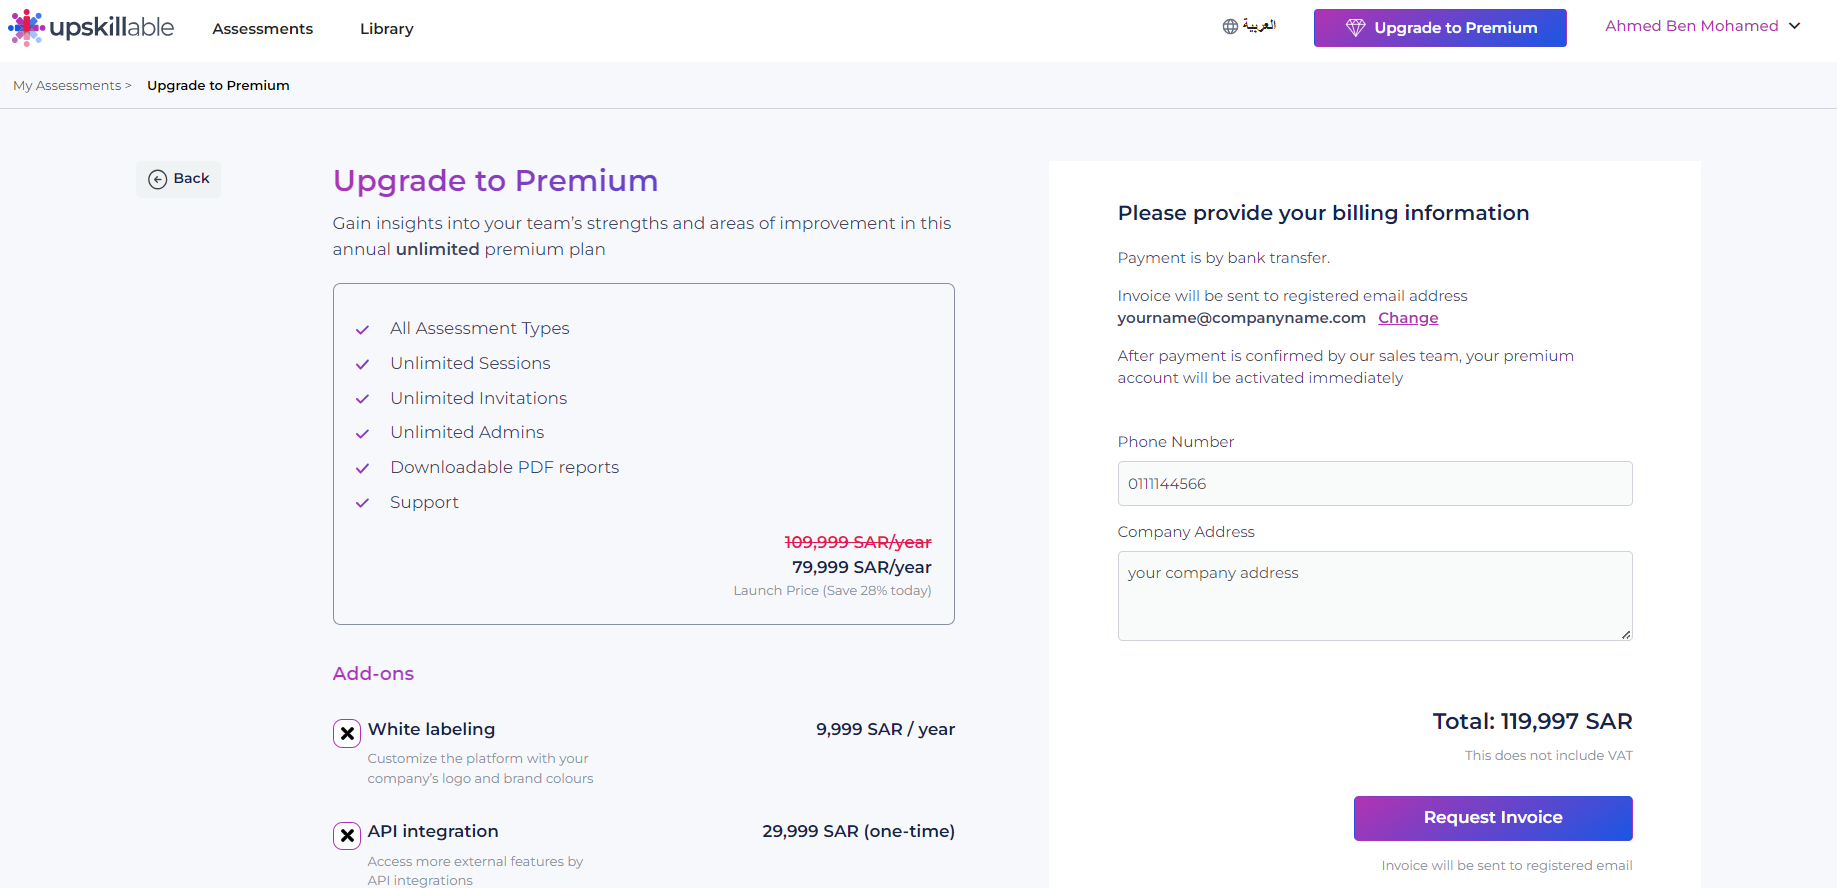Click the Request Invoice button
This screenshot has height=888, width=1837.
coord(1493,818)
